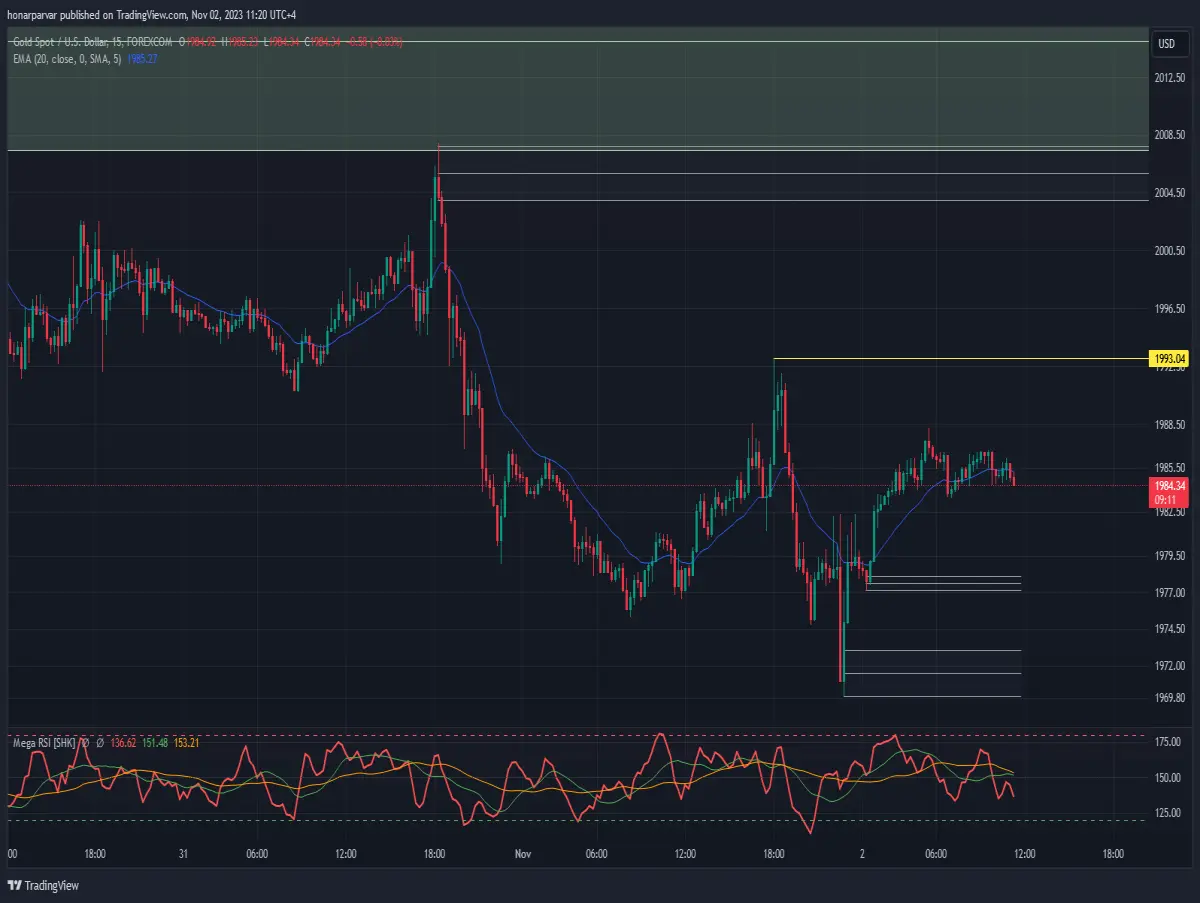Screen dimensions: 1200x903
Task: Click the 175.00 level on RSI scale
Action: click(x=1168, y=742)
